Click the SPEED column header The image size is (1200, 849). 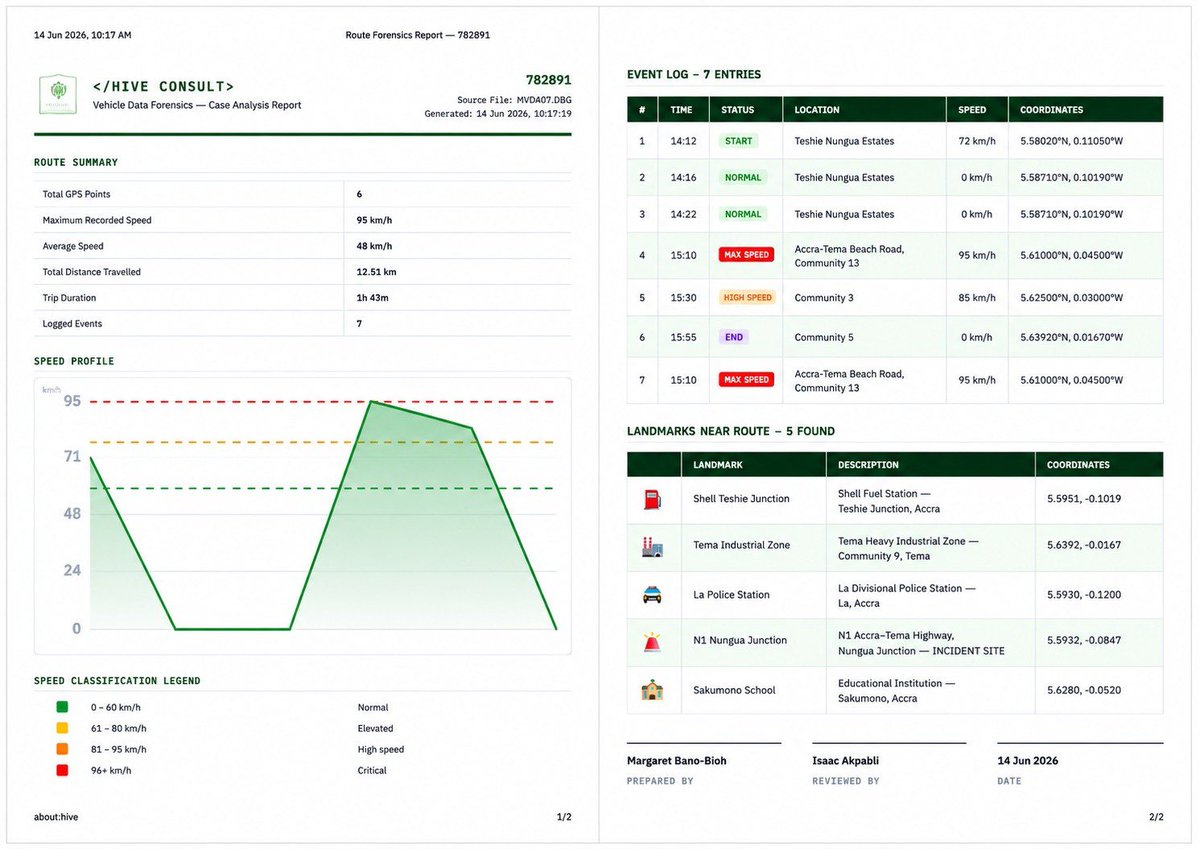pyautogui.click(x=972, y=110)
